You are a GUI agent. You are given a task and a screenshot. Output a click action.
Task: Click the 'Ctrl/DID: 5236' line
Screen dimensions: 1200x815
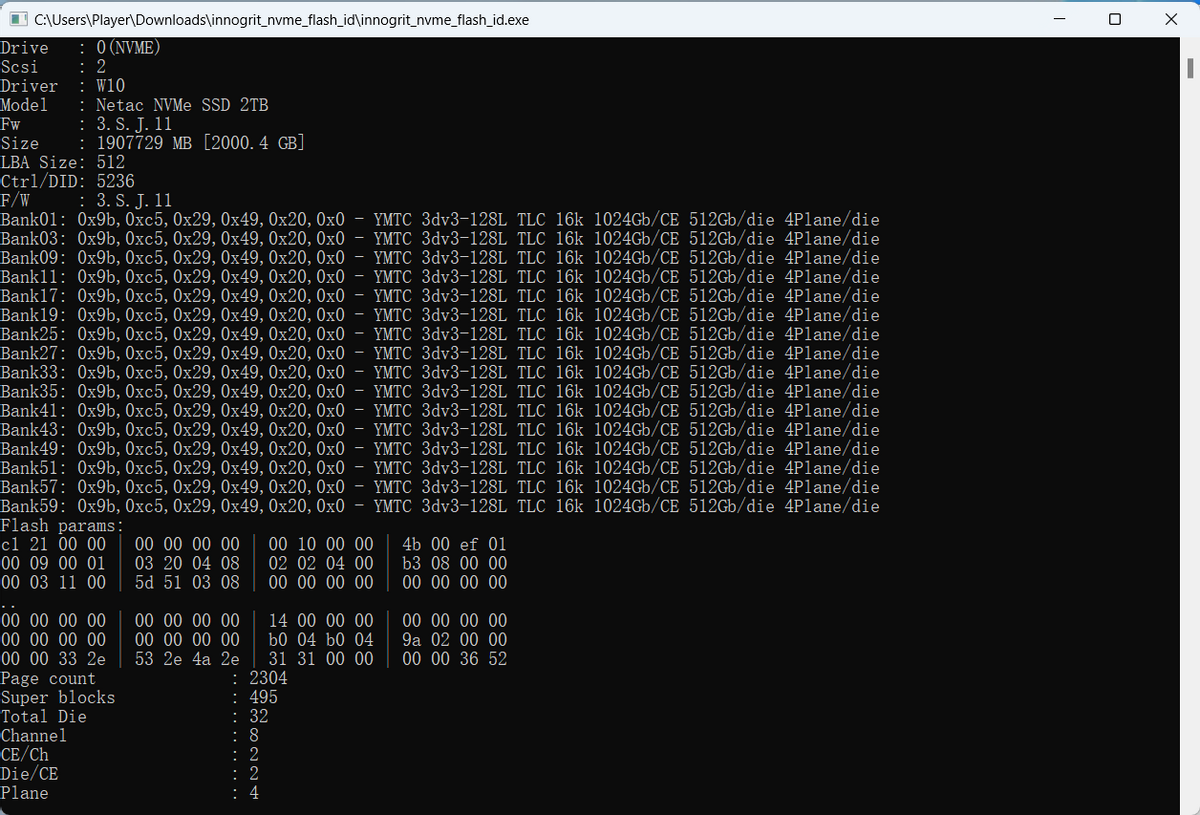click(67, 181)
